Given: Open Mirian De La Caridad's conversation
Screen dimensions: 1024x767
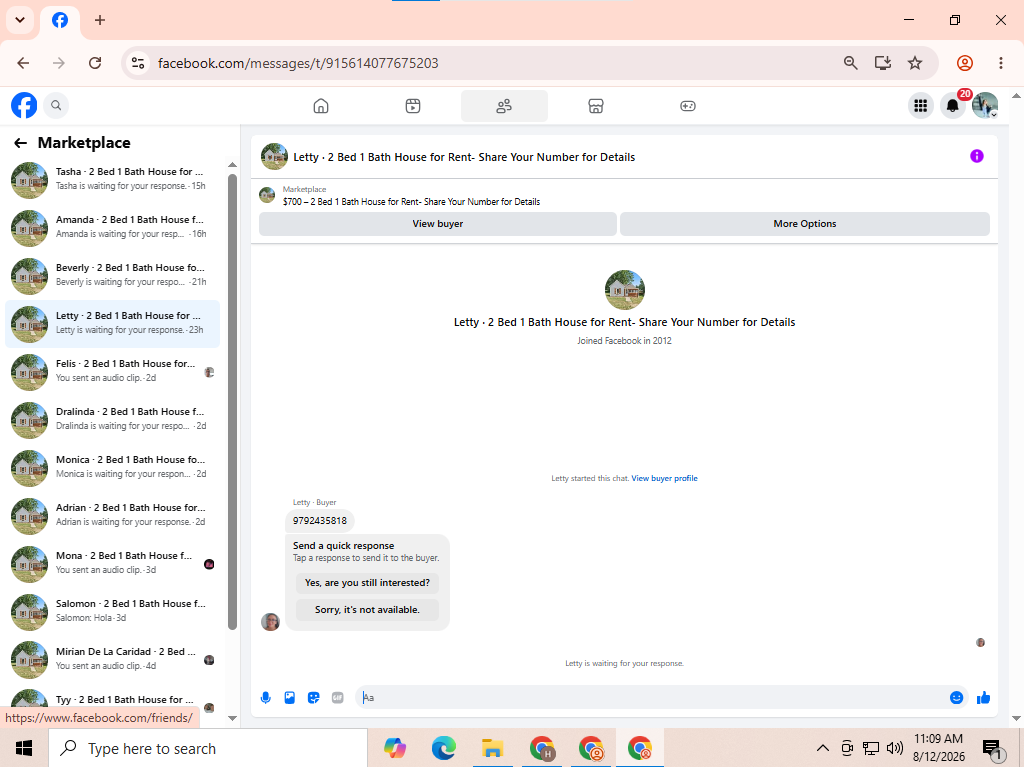Looking at the screenshot, I should tap(112, 659).
